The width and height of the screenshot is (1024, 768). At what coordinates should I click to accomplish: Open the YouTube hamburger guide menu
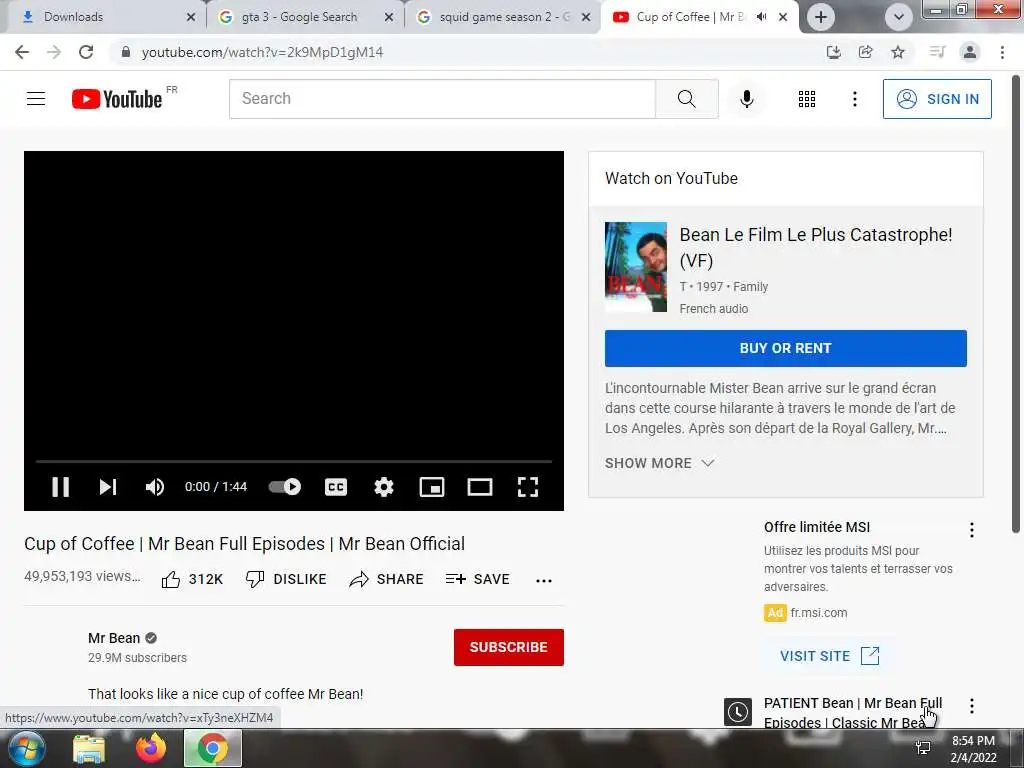(x=36, y=99)
